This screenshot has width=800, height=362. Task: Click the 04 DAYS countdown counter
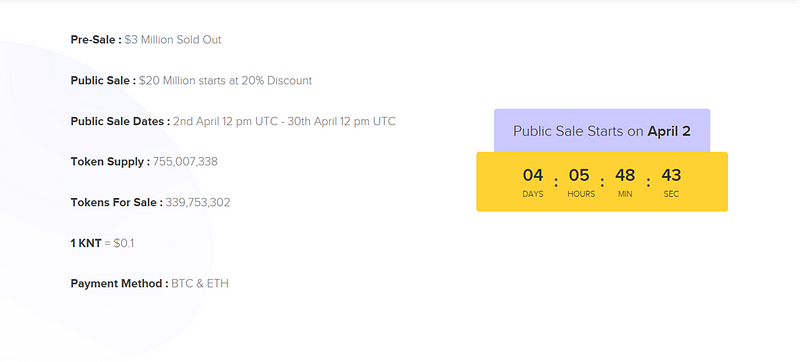coord(533,183)
